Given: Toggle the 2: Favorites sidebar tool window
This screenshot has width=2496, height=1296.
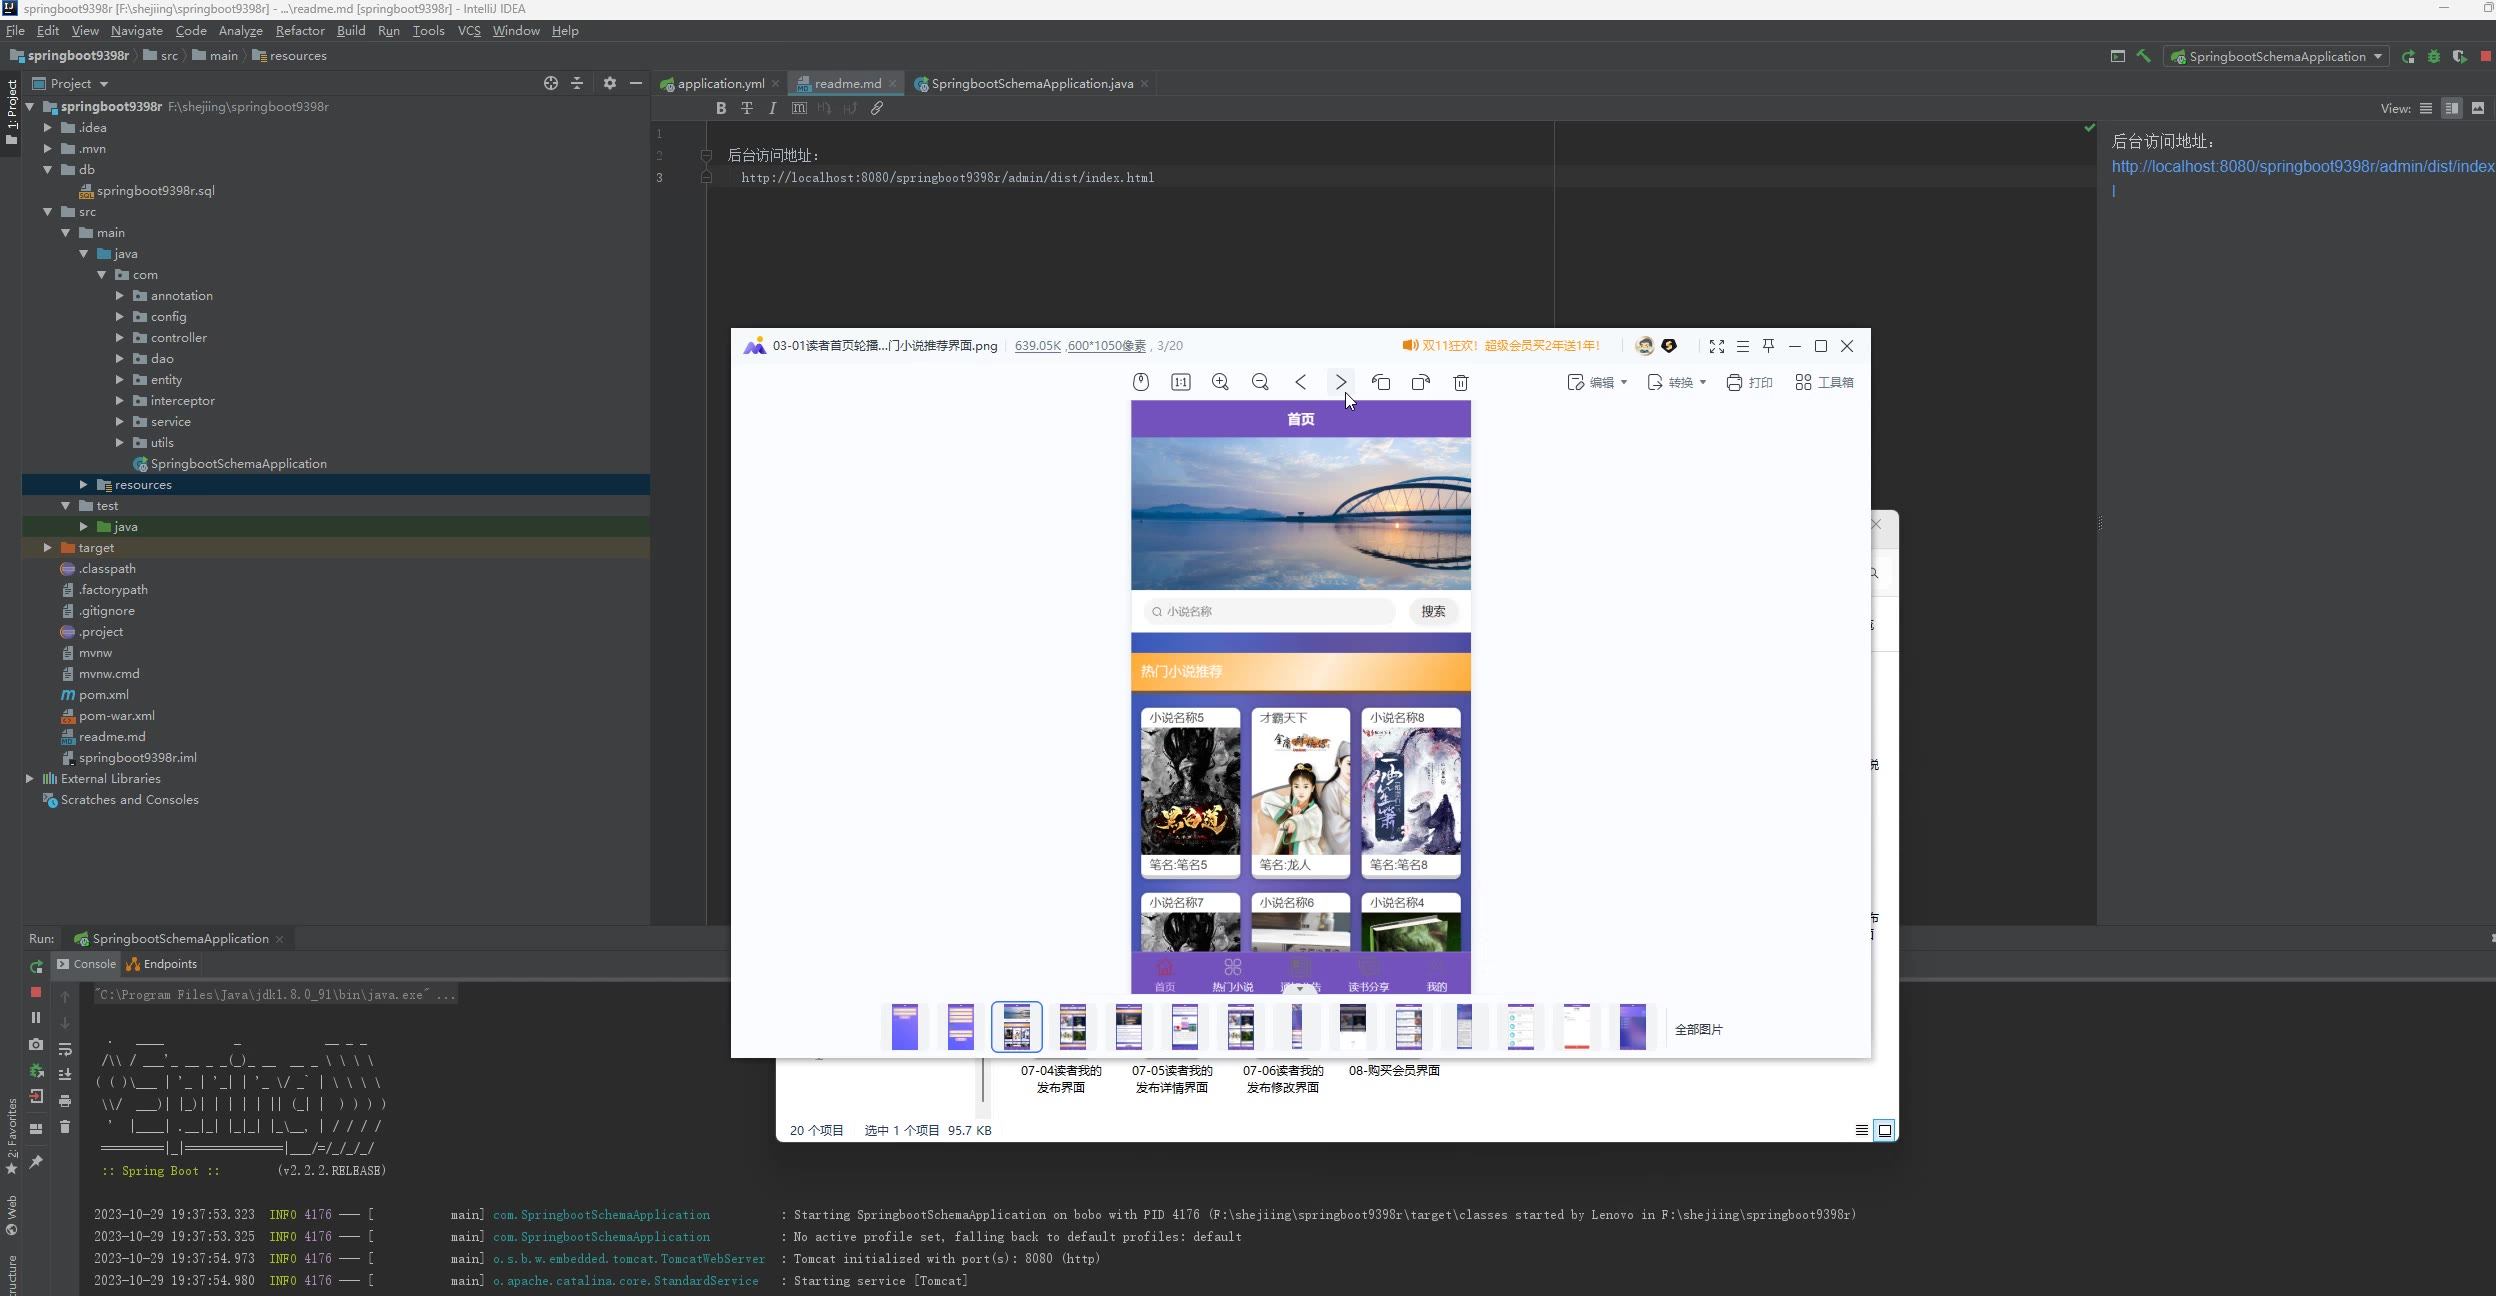Looking at the screenshot, I should pyautogui.click(x=11, y=1137).
